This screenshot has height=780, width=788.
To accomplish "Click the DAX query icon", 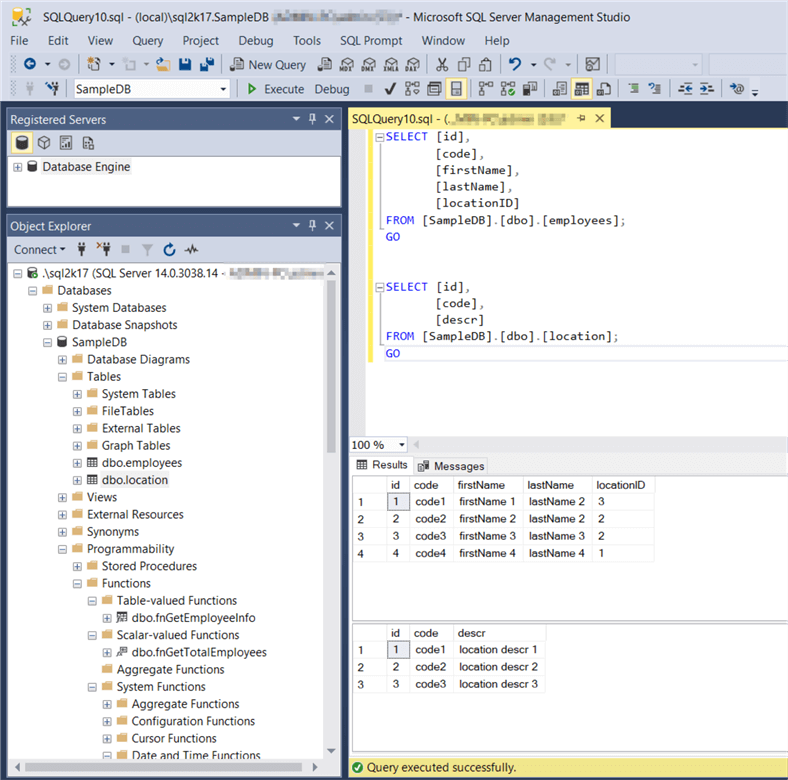I will click(413, 64).
